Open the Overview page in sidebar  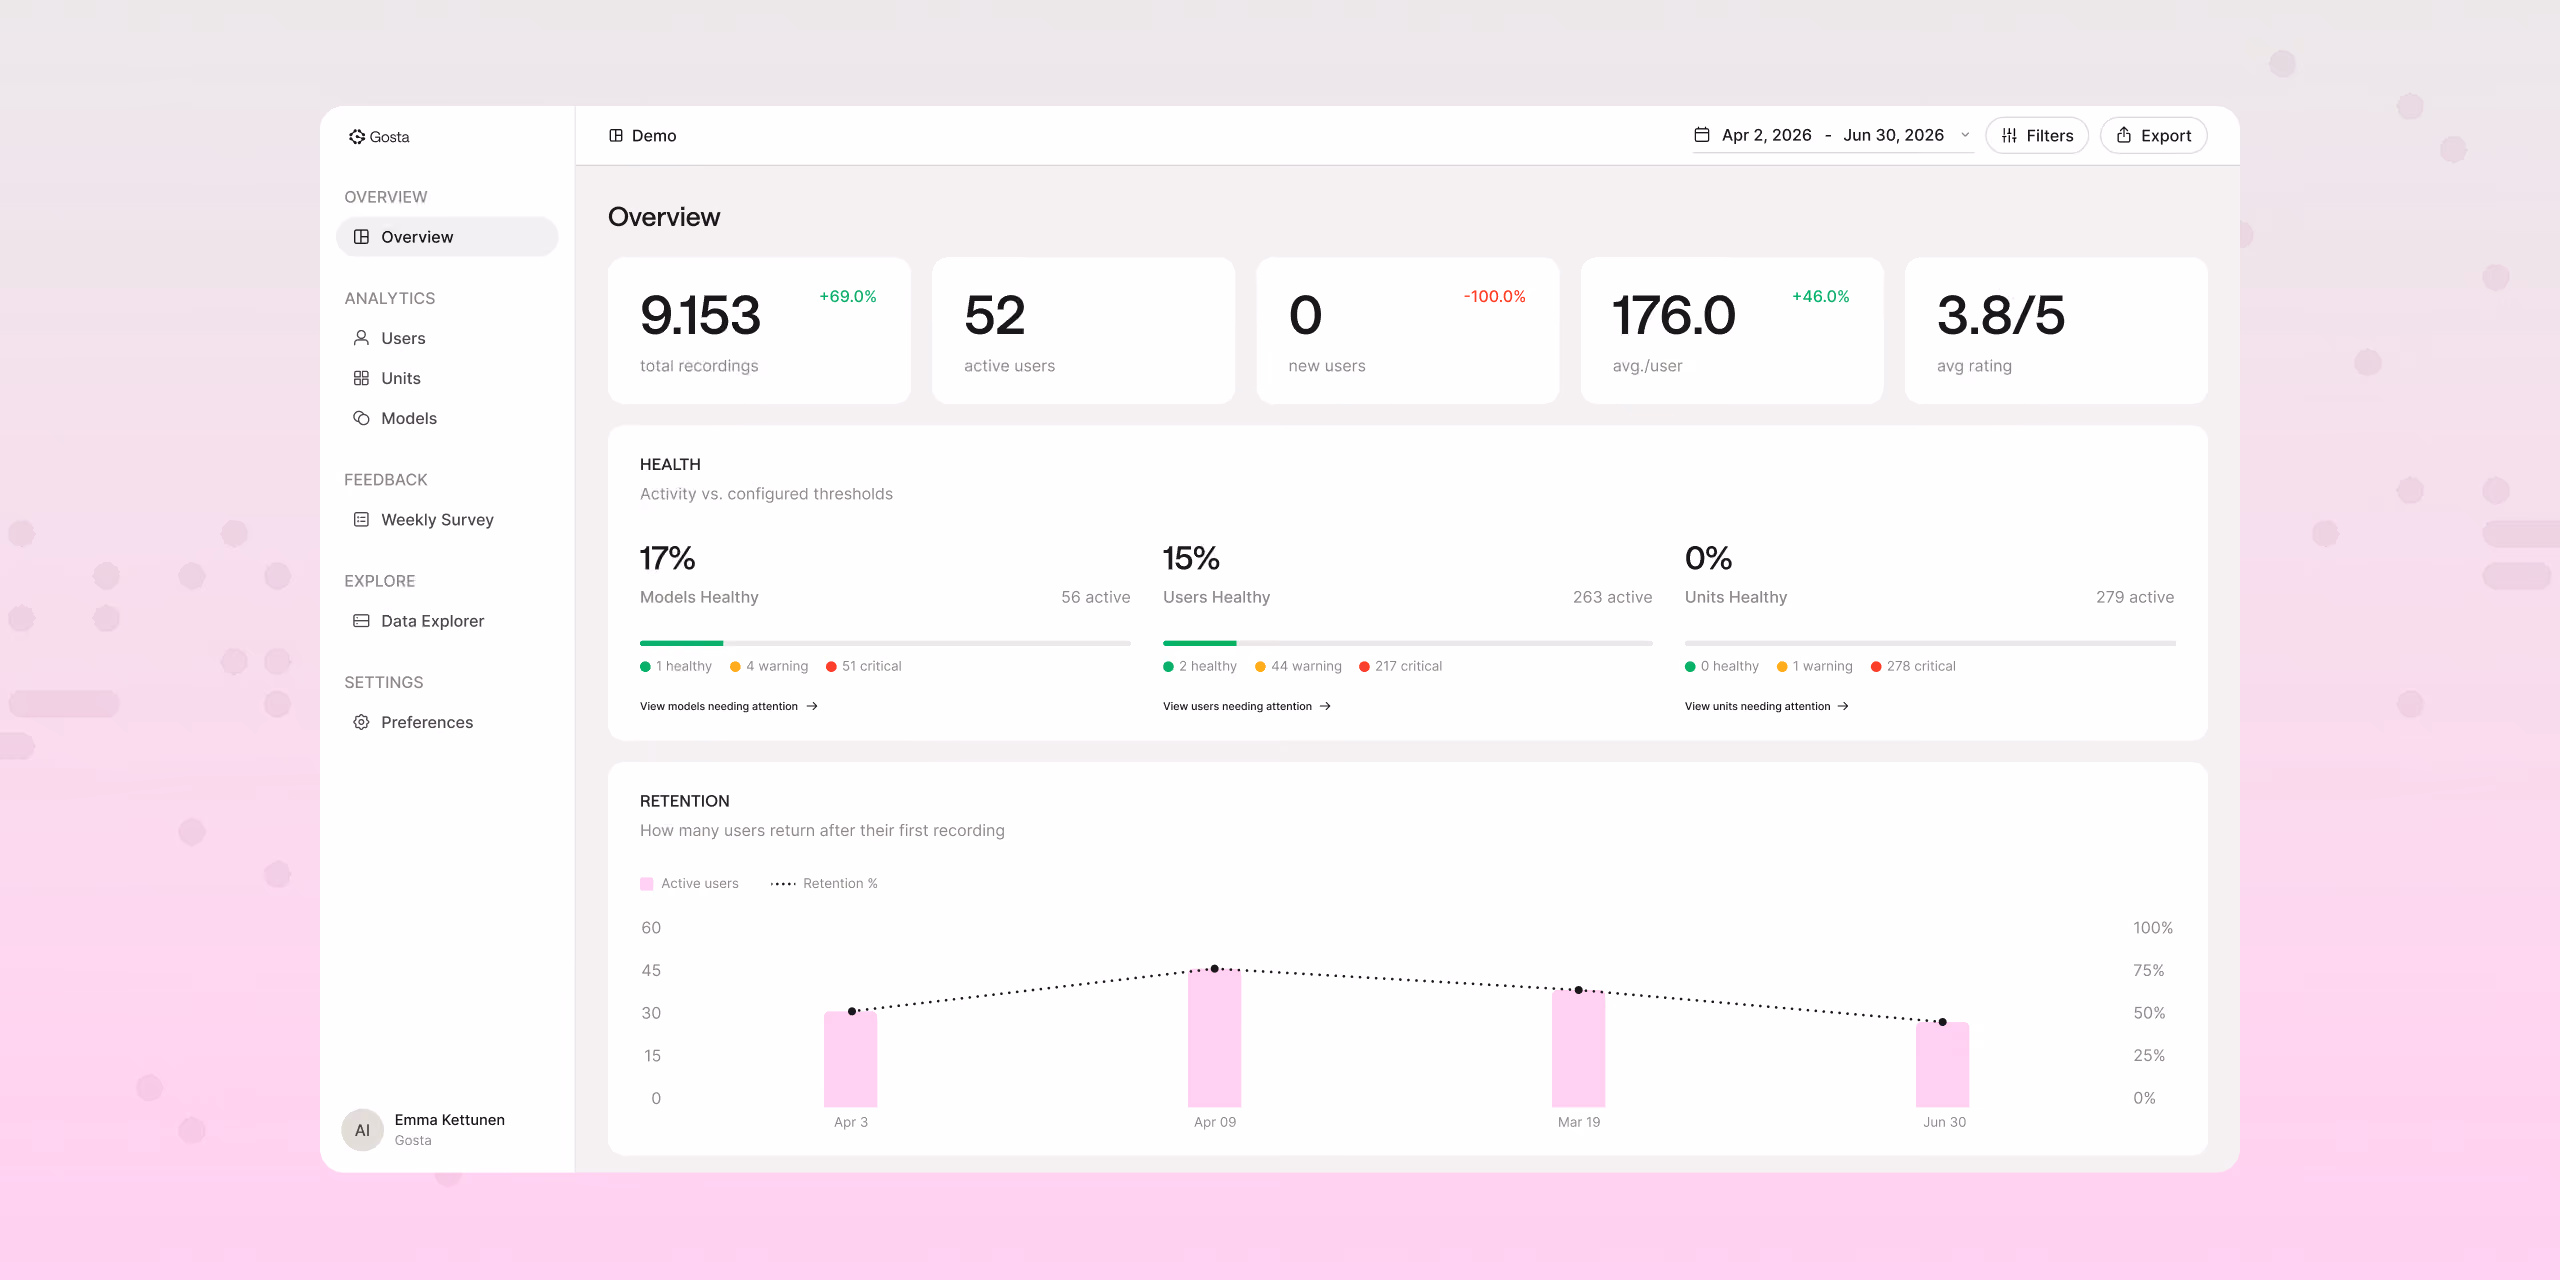tap(447, 237)
